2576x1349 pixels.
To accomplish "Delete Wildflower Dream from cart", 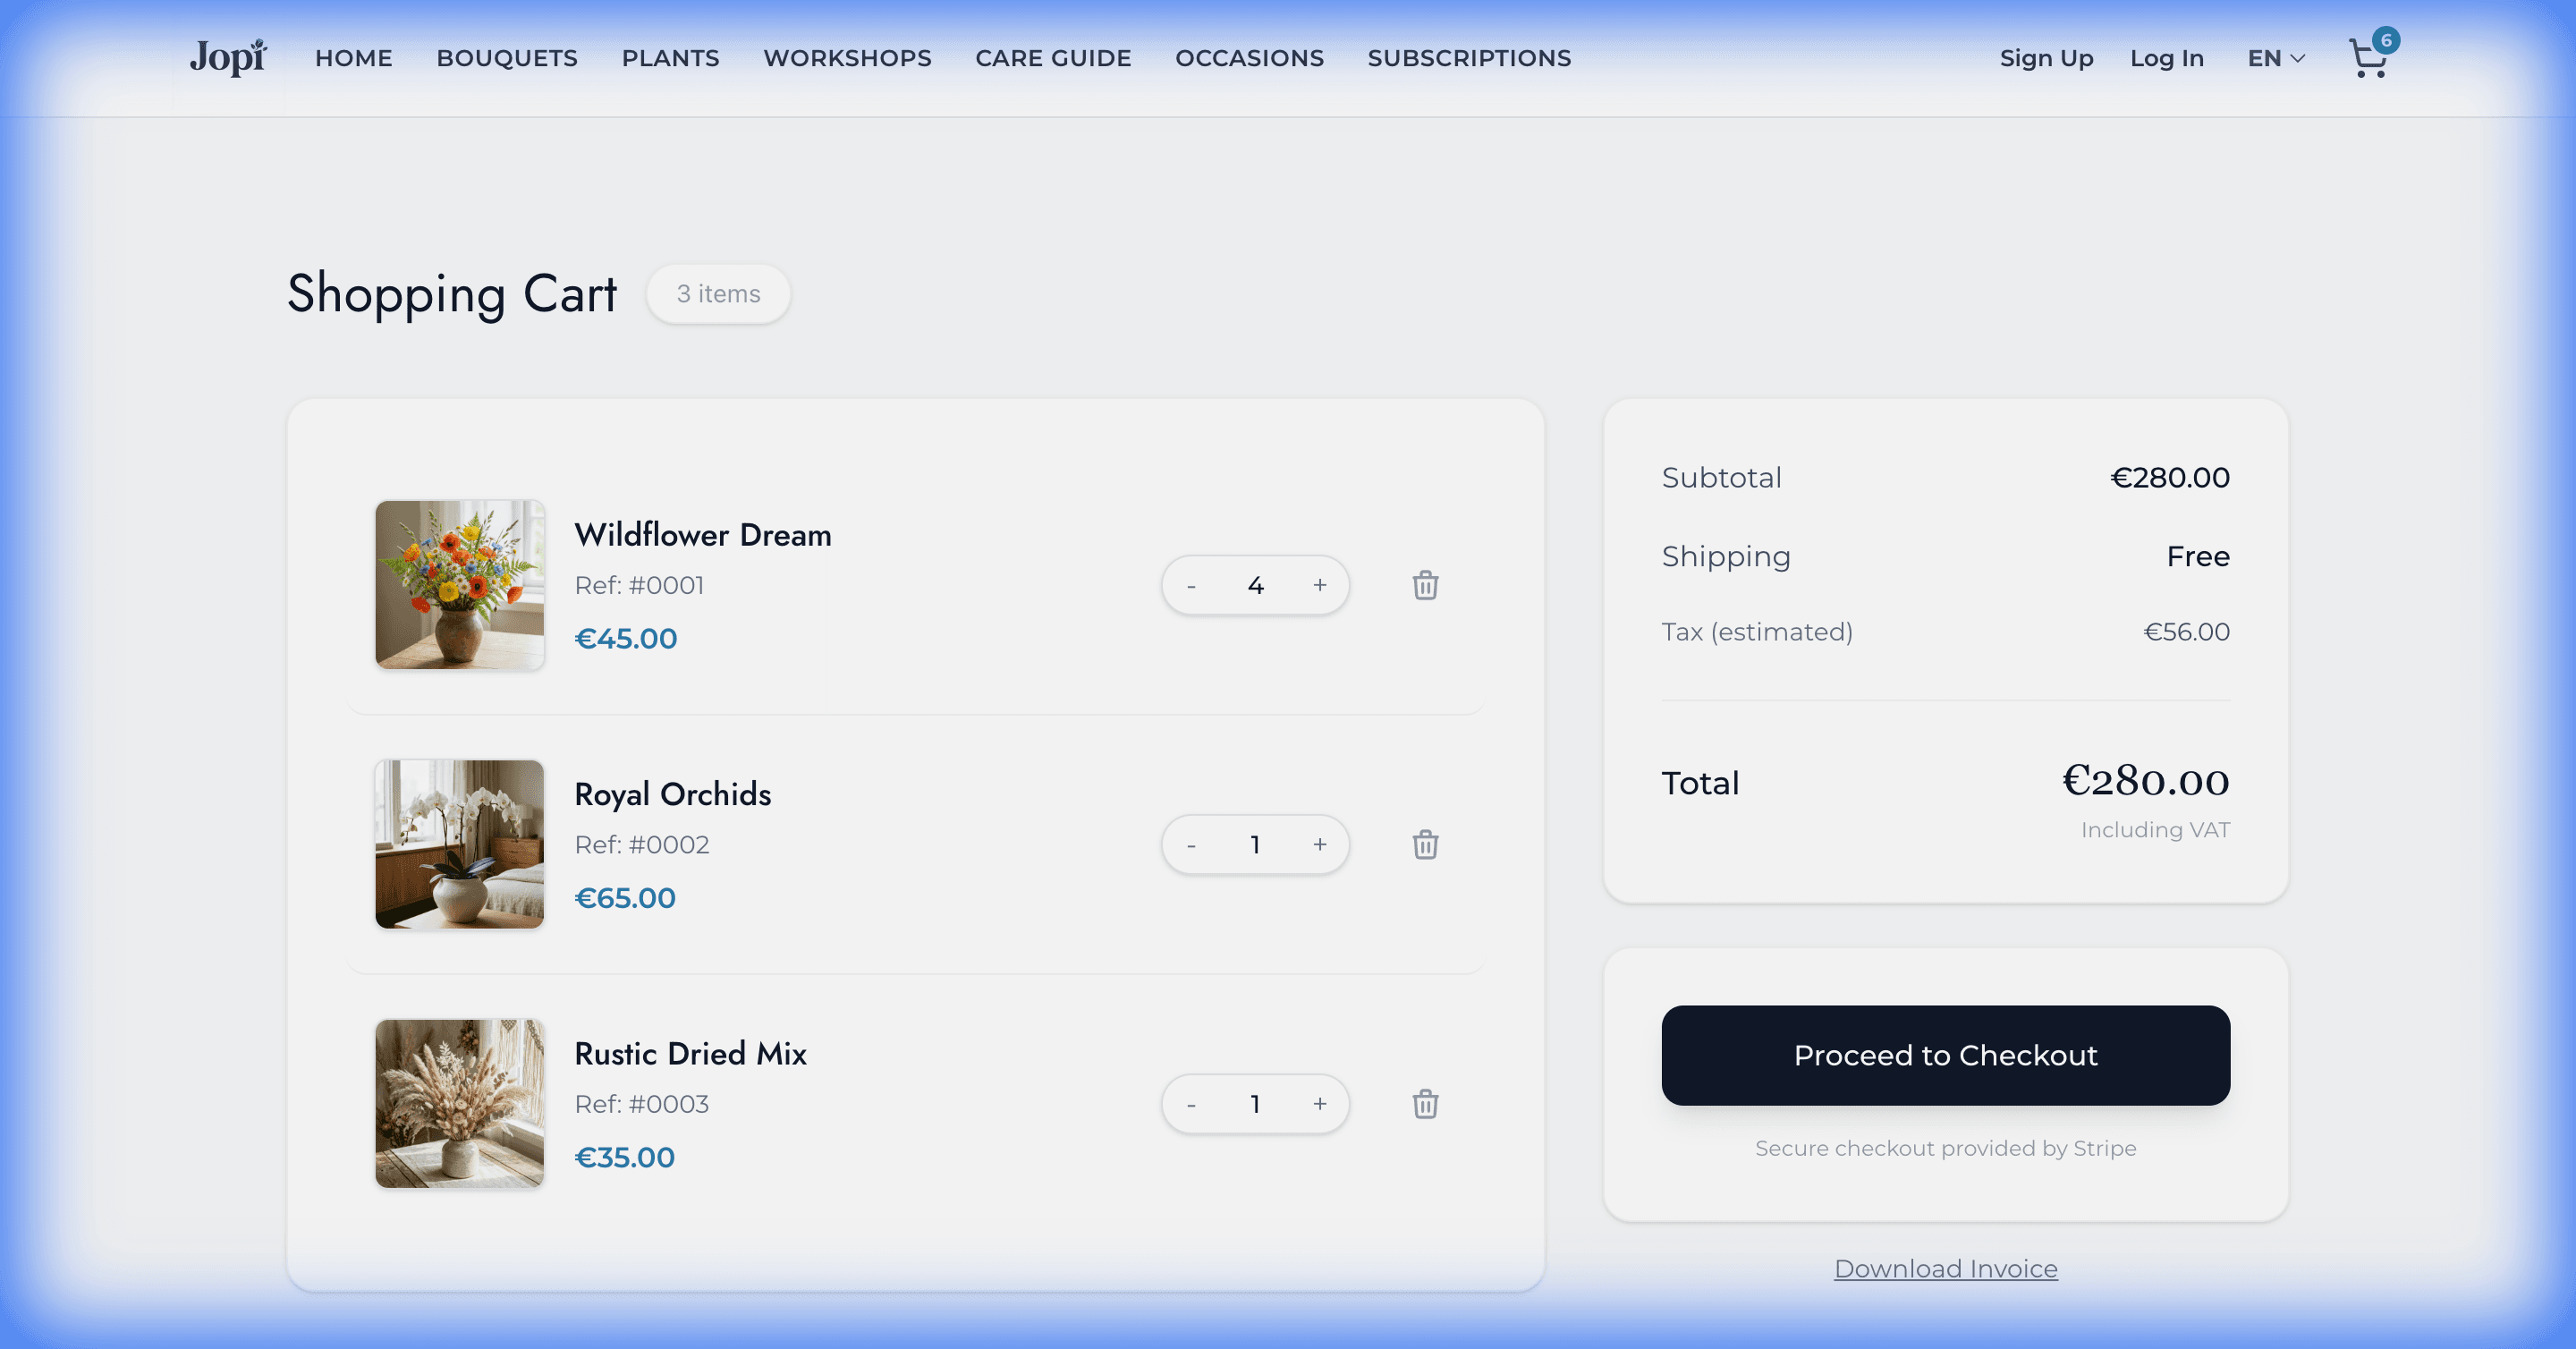I will [x=1425, y=585].
